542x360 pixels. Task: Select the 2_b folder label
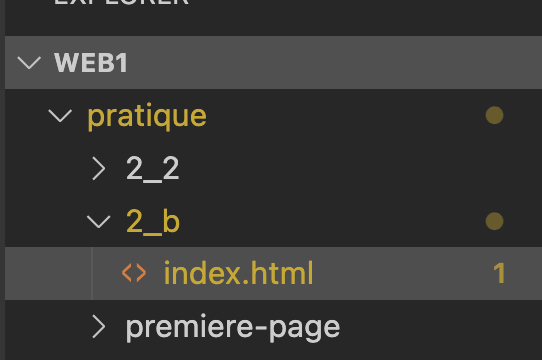pos(153,221)
